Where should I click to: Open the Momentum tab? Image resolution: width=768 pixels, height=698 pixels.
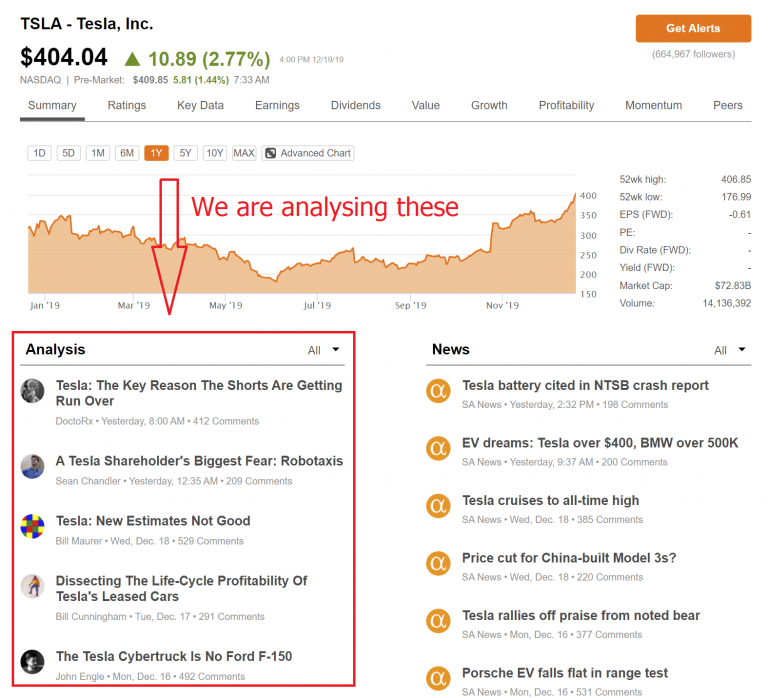click(x=653, y=105)
